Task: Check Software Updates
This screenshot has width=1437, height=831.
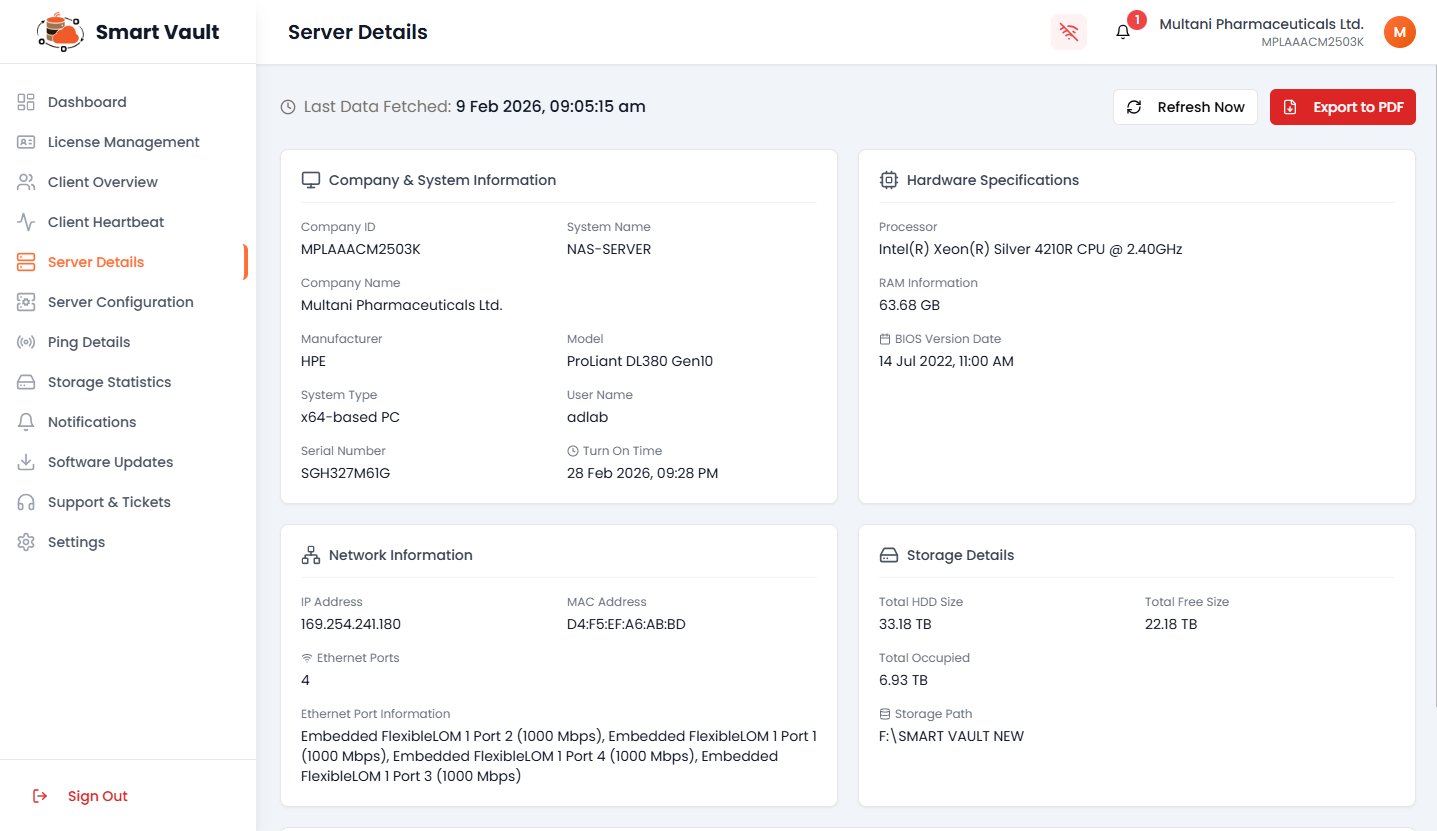Action: [109, 461]
